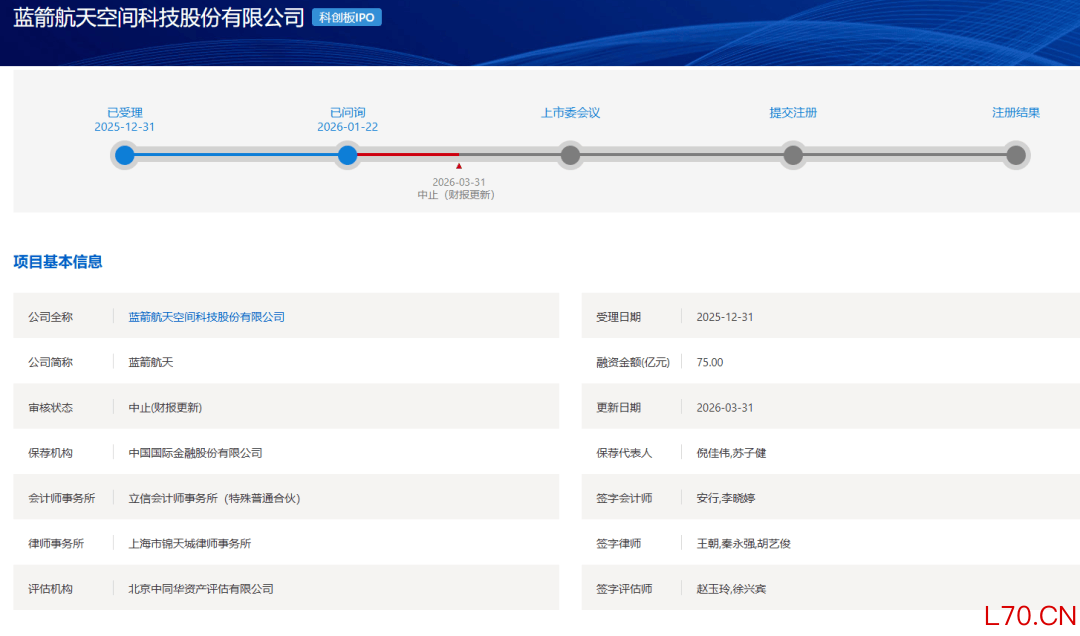The image size is (1080, 636).
Task: Click the 已受理 stage label
Action: coord(125,113)
